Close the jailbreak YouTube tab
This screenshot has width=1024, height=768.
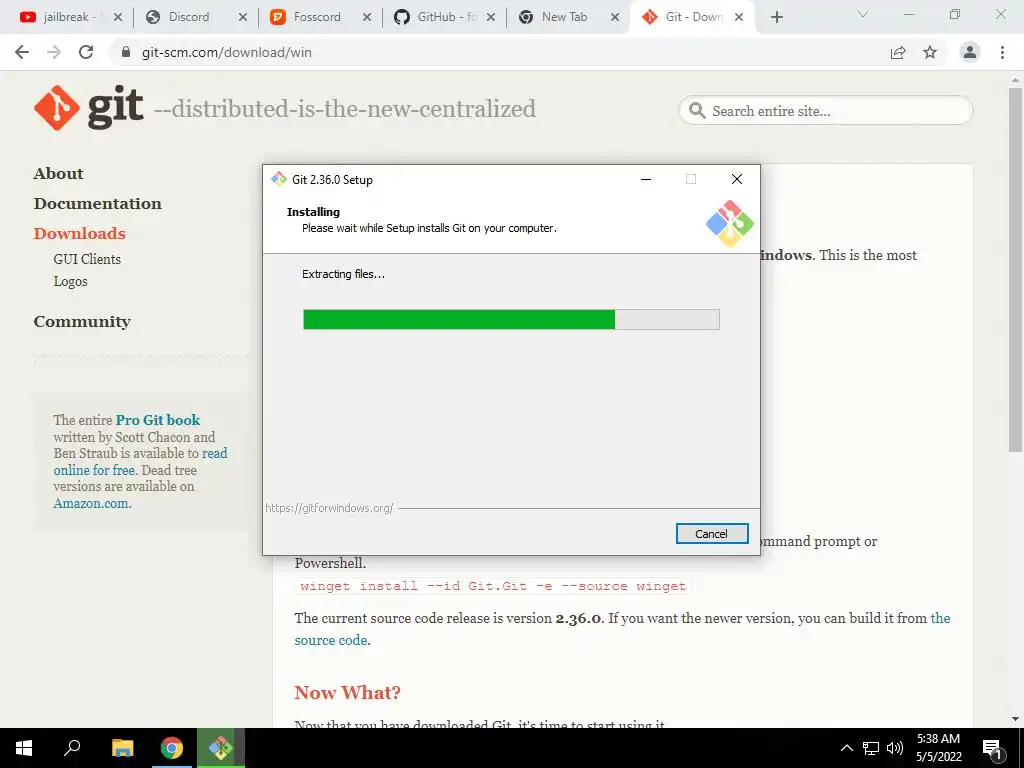[118, 18]
